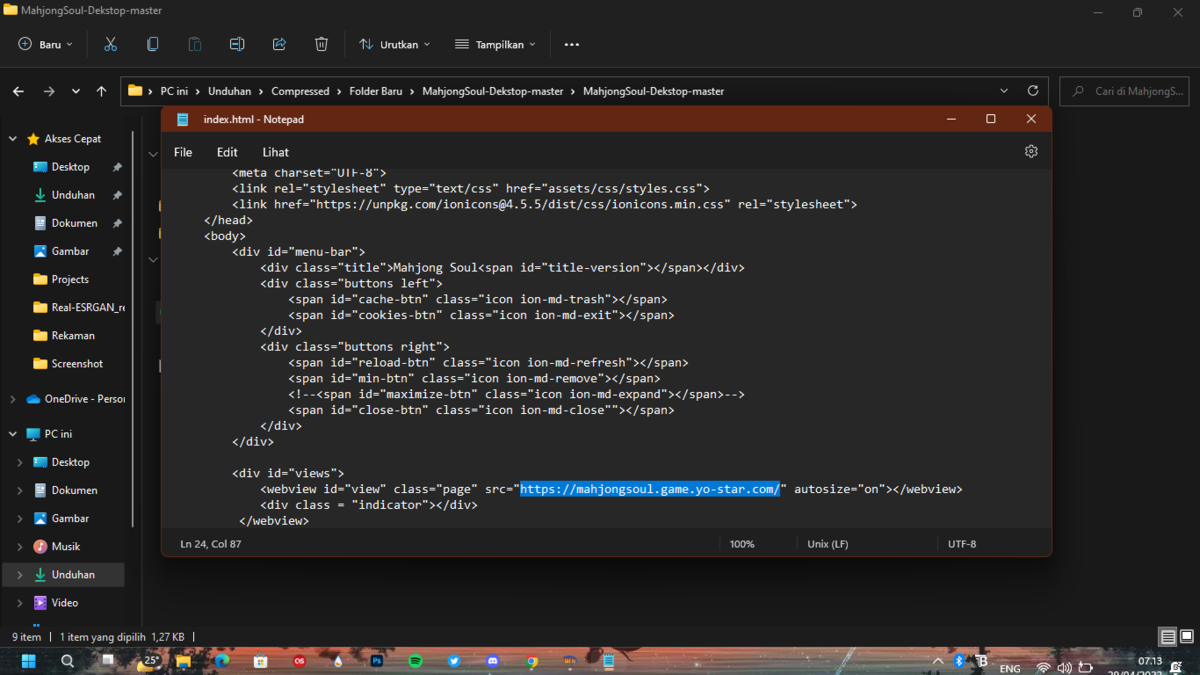Click the Share icon in Explorer toolbar
The width and height of the screenshot is (1200, 675).
tap(279, 44)
